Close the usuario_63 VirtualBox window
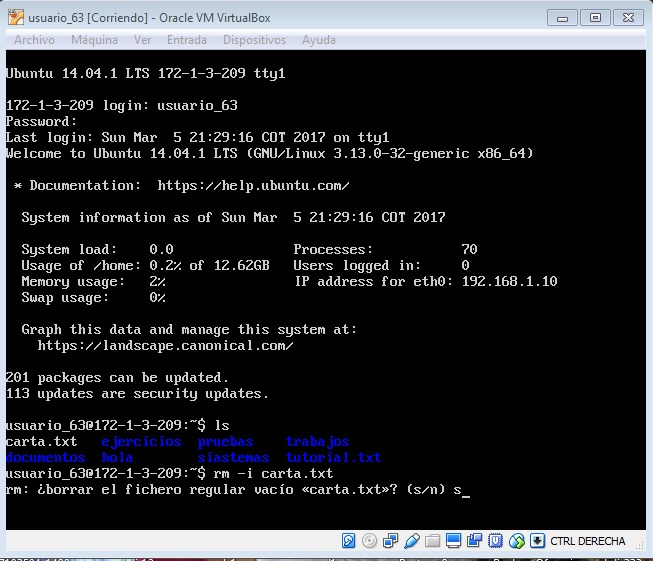The width and height of the screenshot is (653, 561). click(x=628, y=18)
